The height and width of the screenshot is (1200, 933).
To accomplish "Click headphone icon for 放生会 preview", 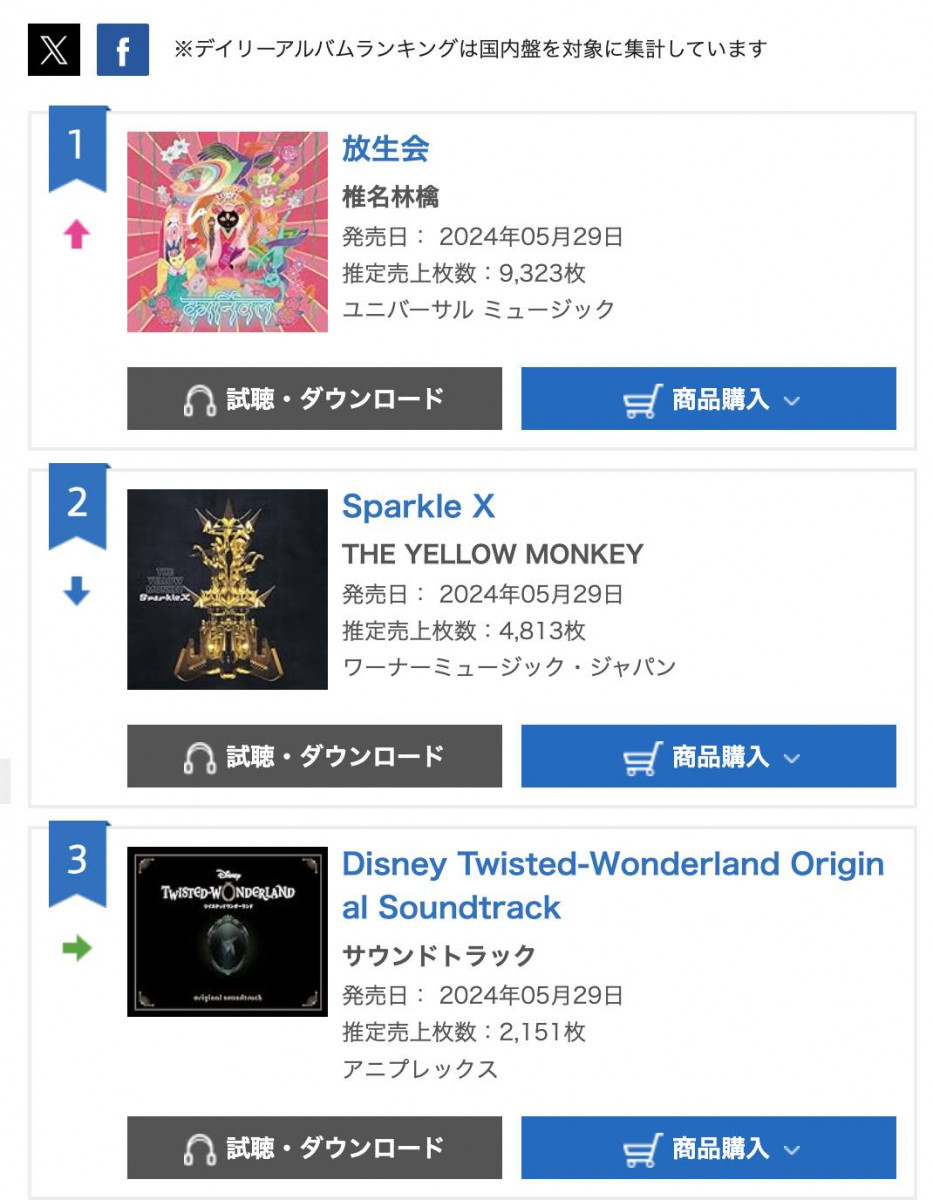I will 200,400.
